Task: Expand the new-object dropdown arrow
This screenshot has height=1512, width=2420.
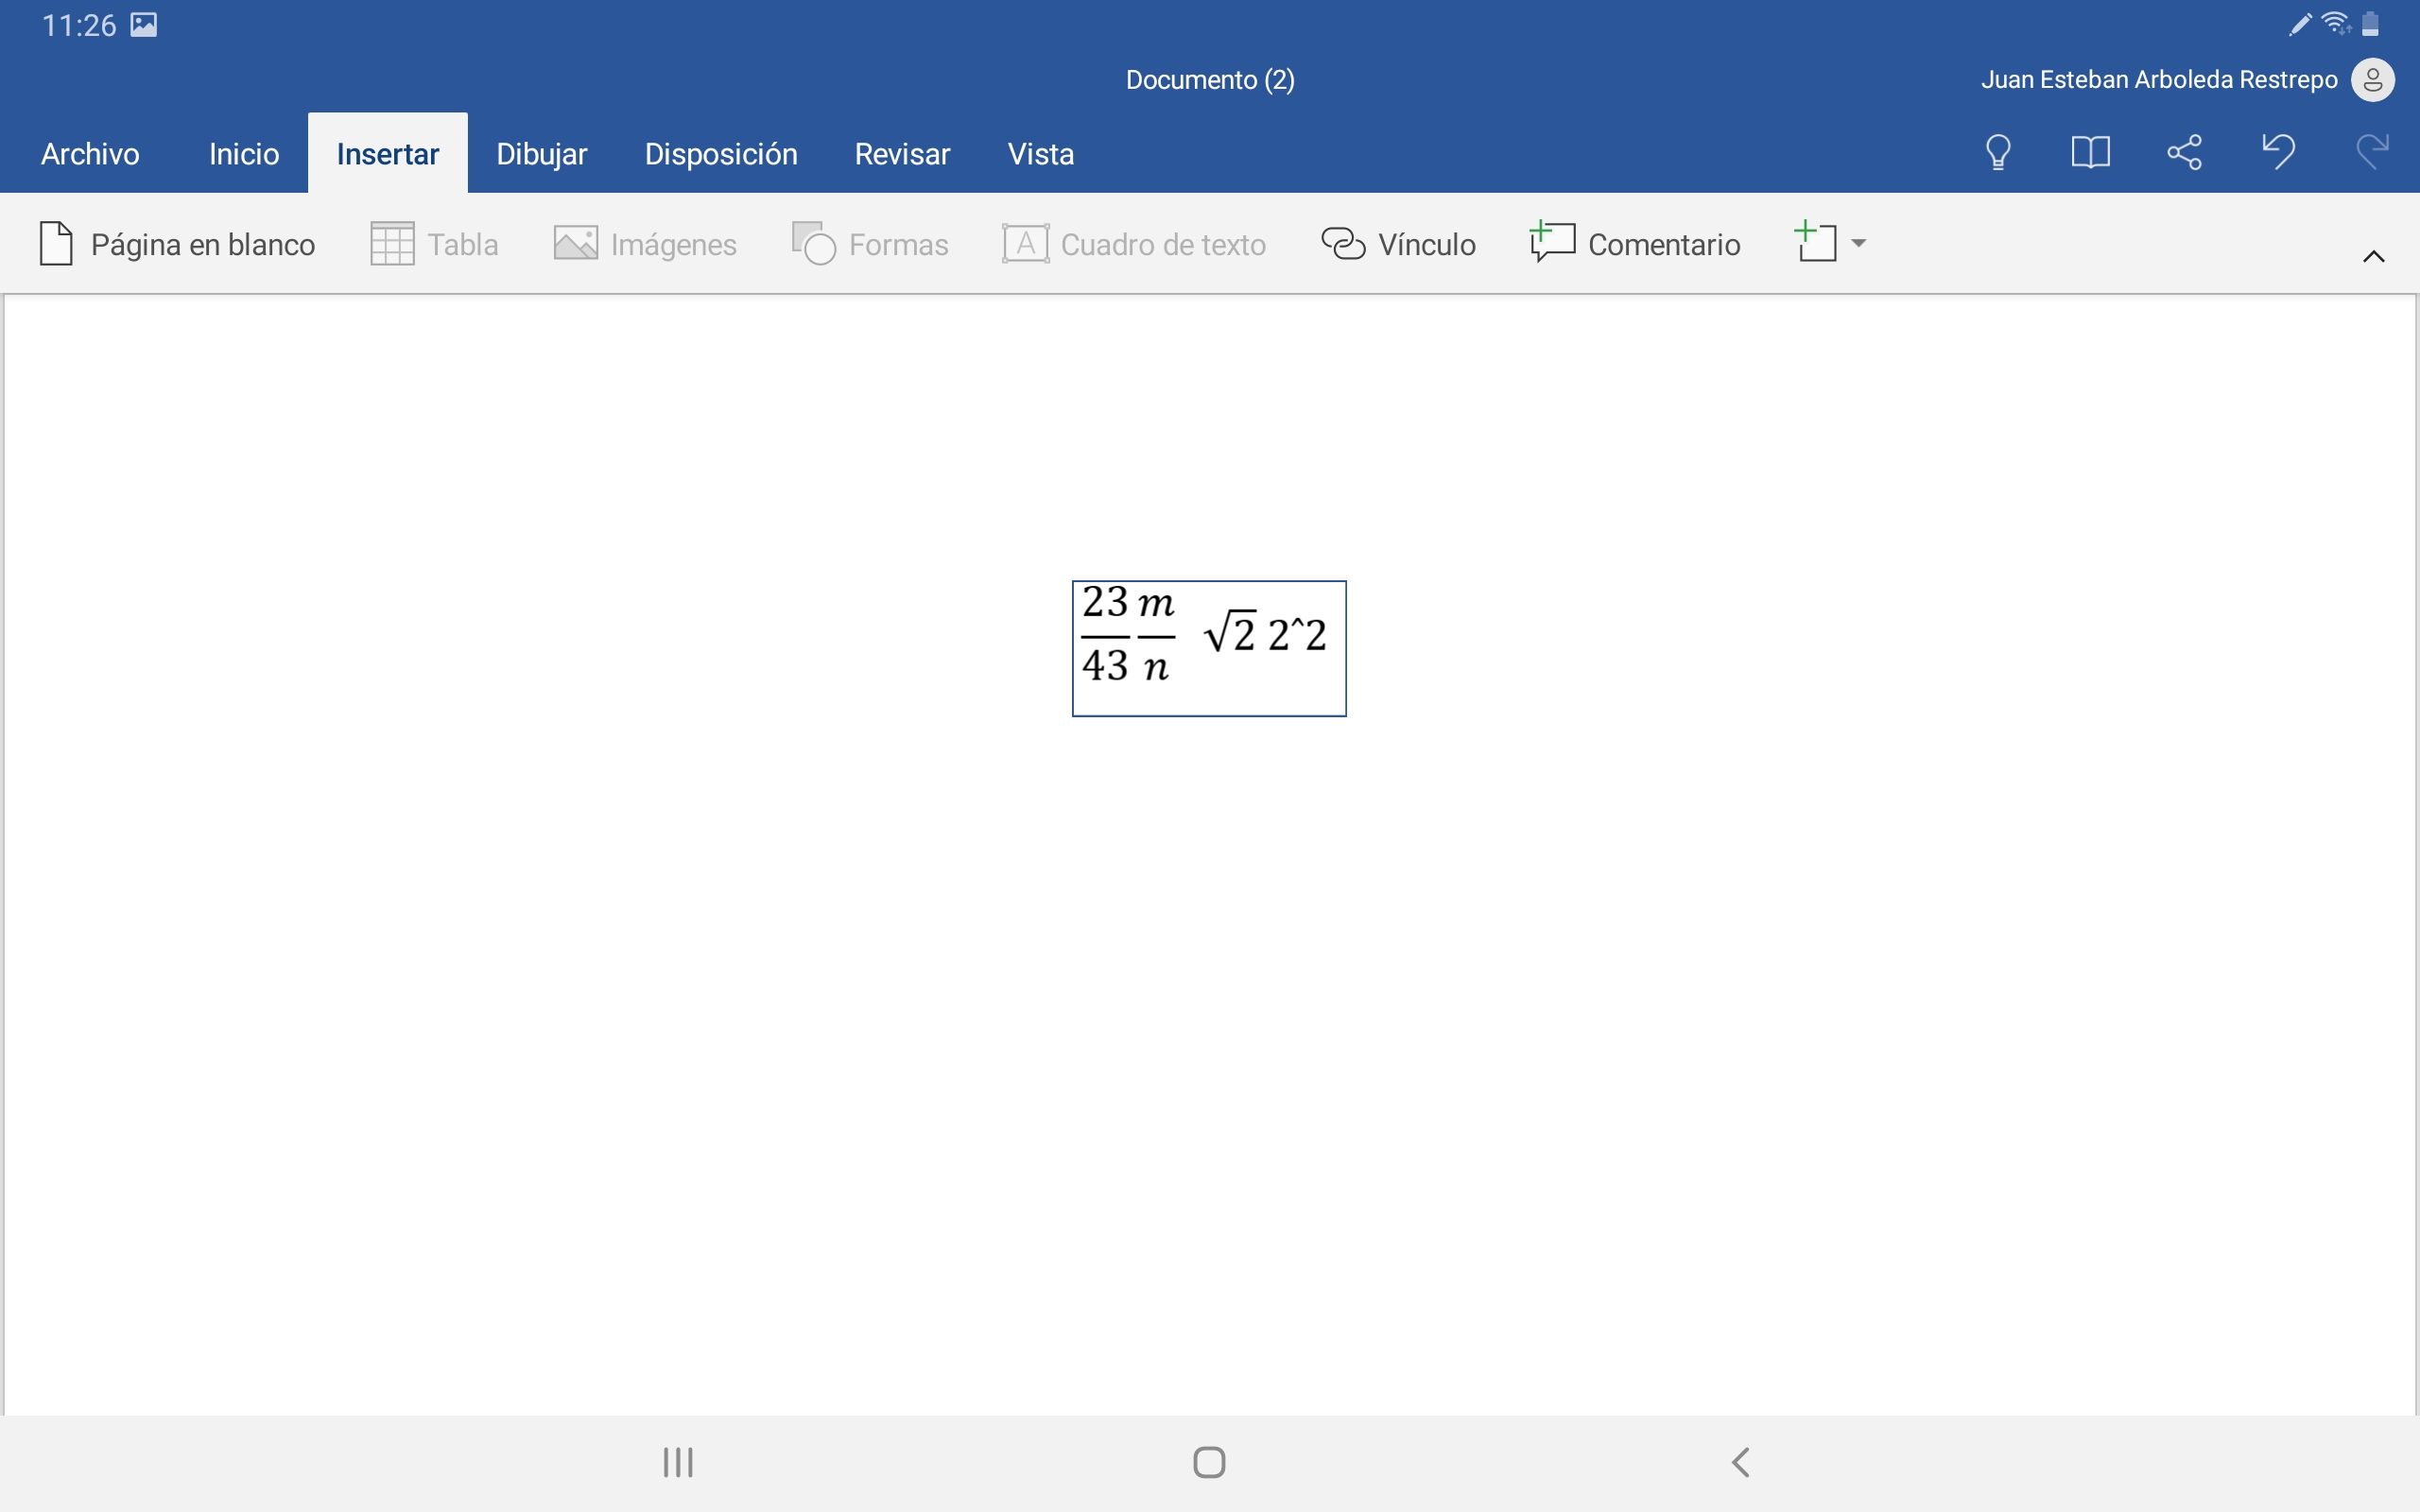Action: click(x=1858, y=243)
